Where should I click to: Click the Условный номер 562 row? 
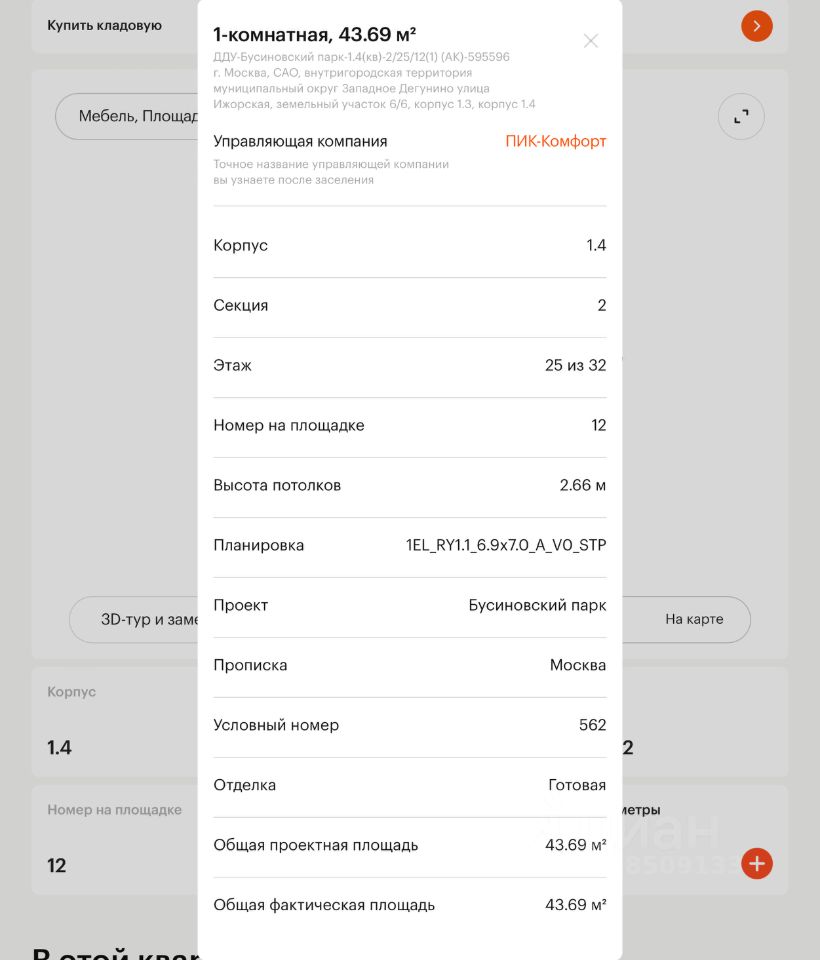tap(409, 726)
